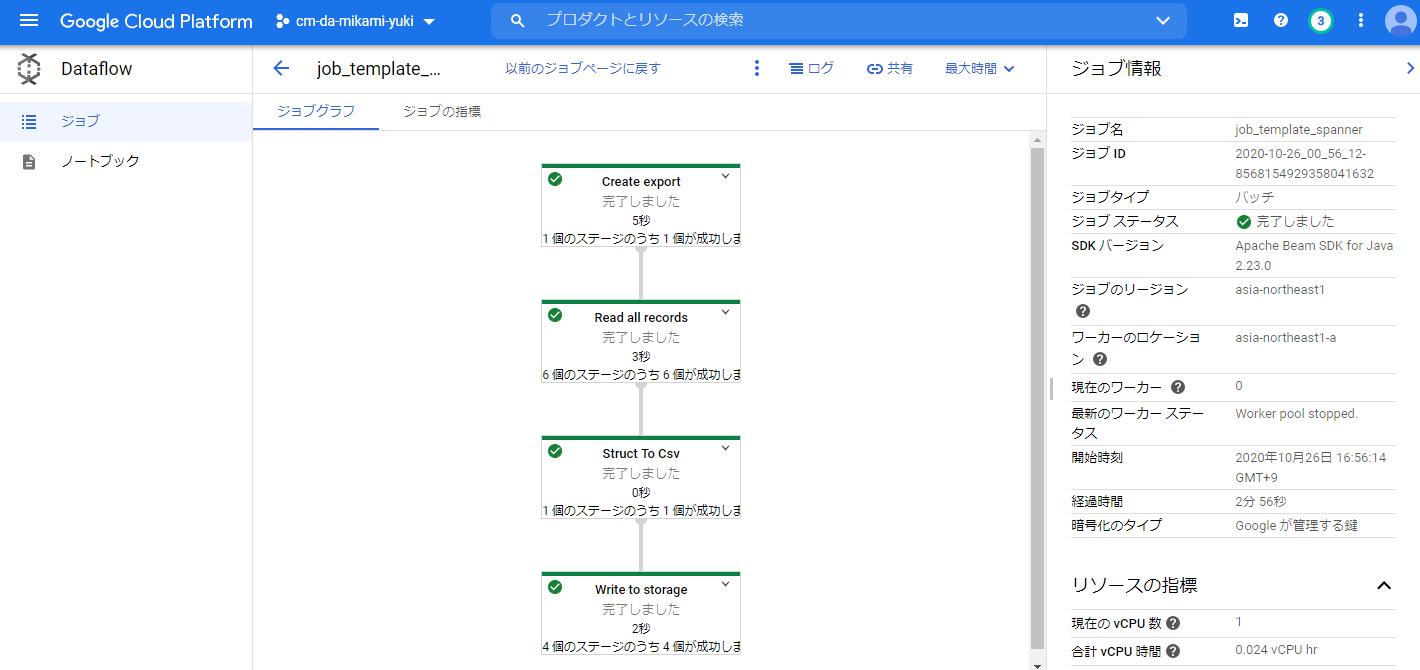
Task: Open the utilities three-dot menu near the avatar
Action: point(1359,20)
